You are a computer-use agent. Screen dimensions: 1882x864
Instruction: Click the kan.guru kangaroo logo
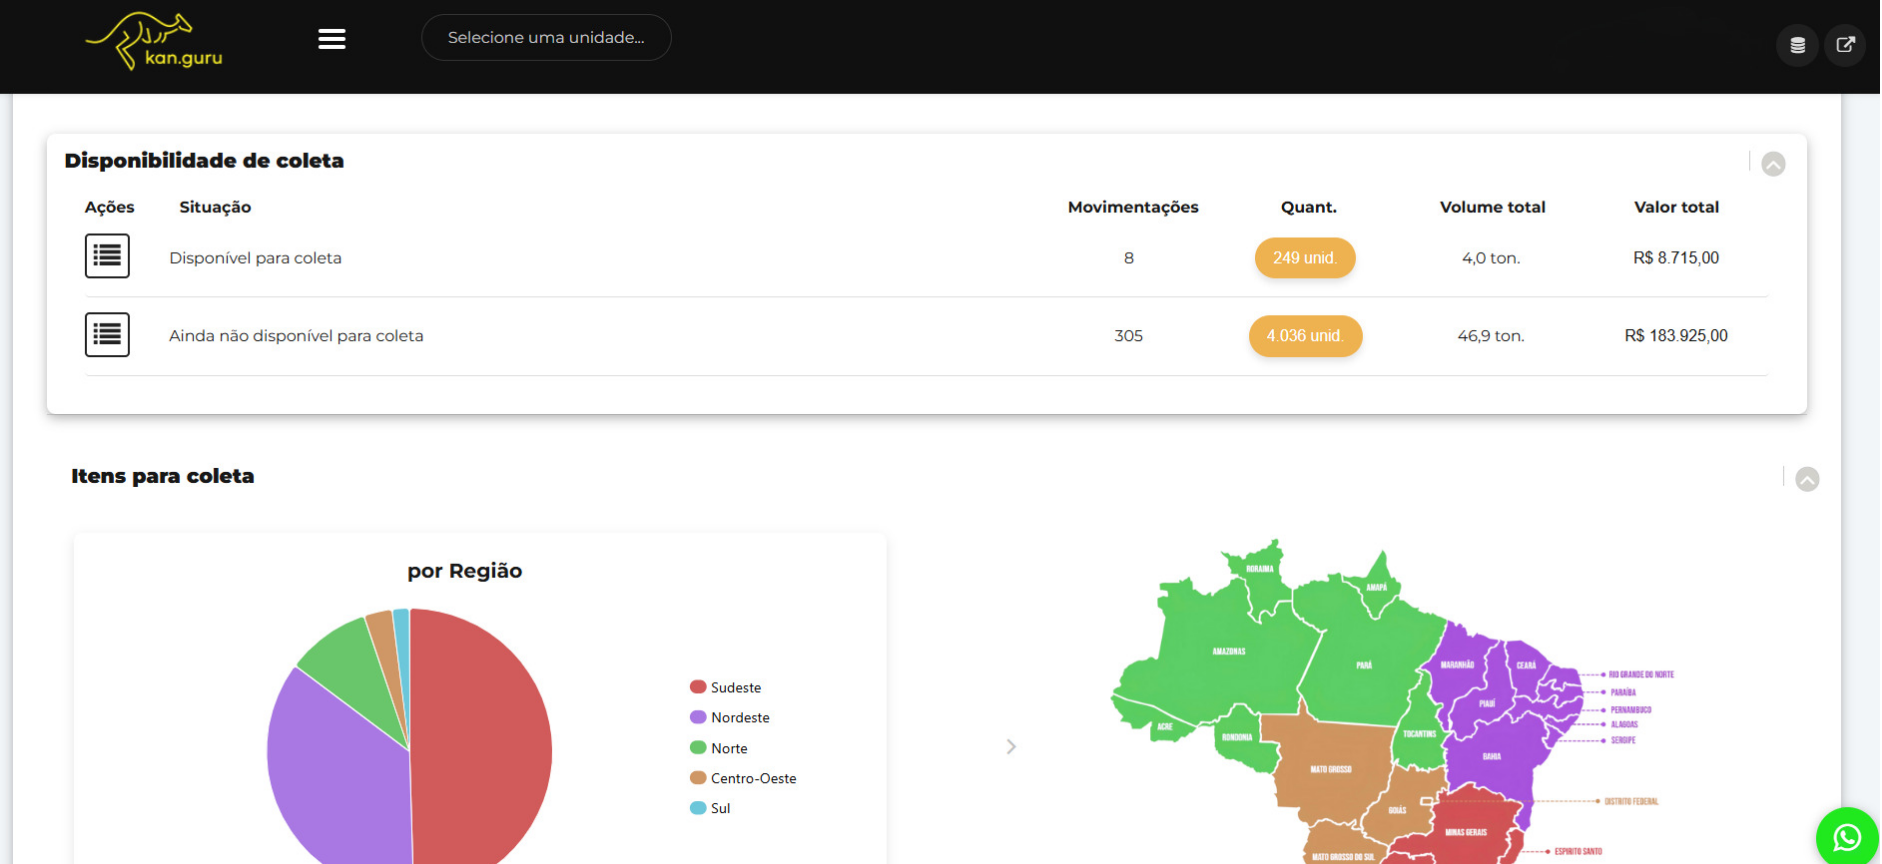pos(155,41)
